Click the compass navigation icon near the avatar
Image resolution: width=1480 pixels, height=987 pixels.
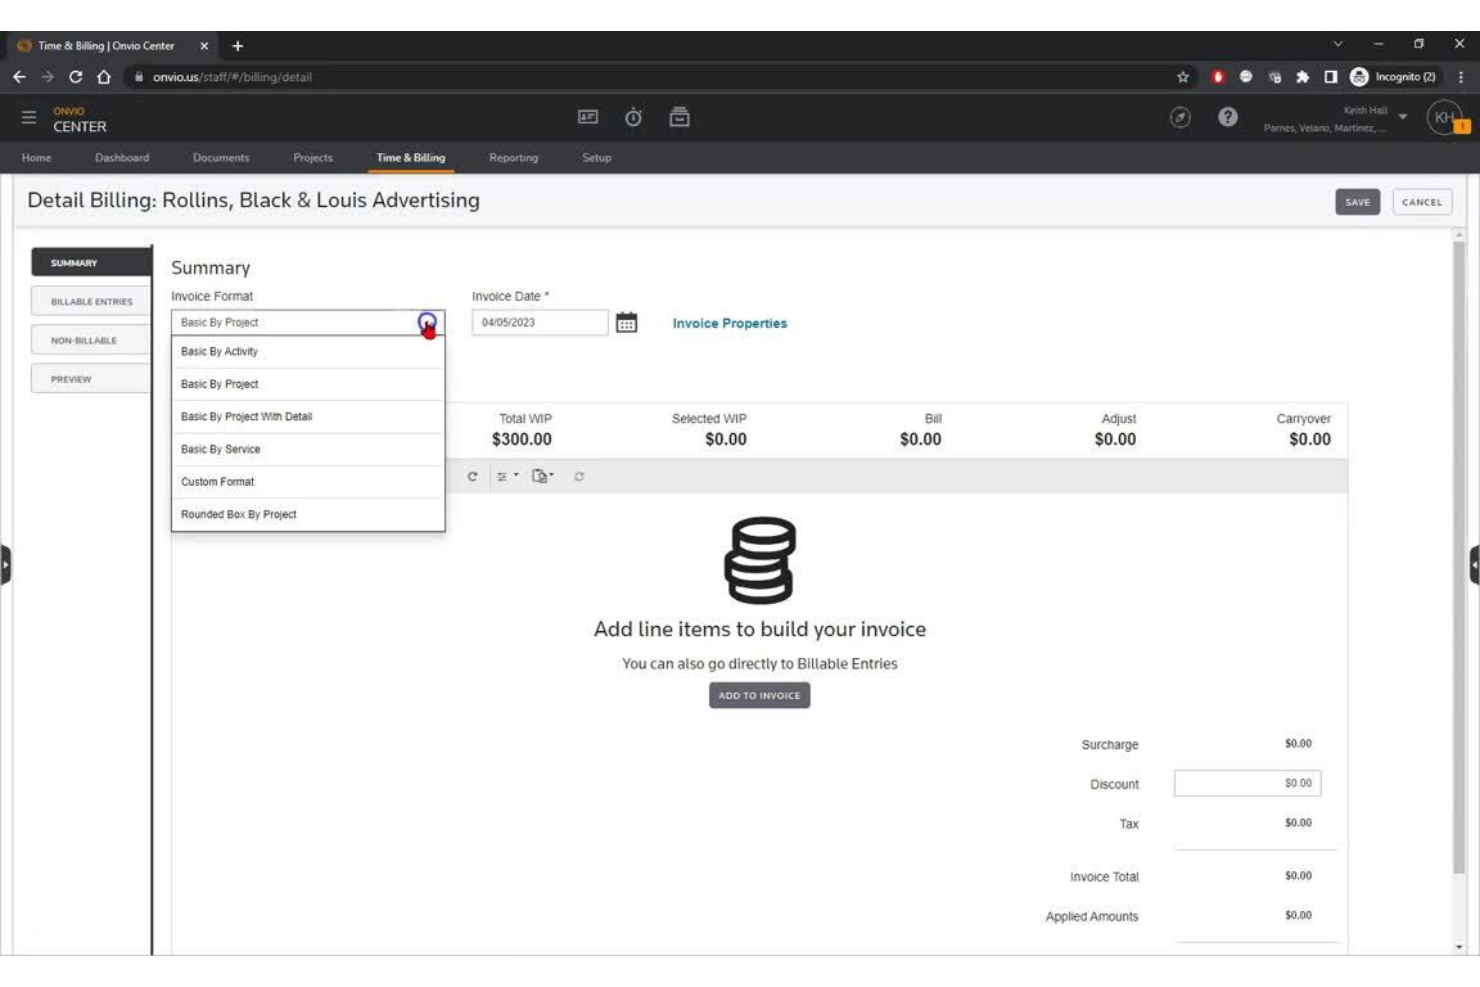[x=1180, y=113]
